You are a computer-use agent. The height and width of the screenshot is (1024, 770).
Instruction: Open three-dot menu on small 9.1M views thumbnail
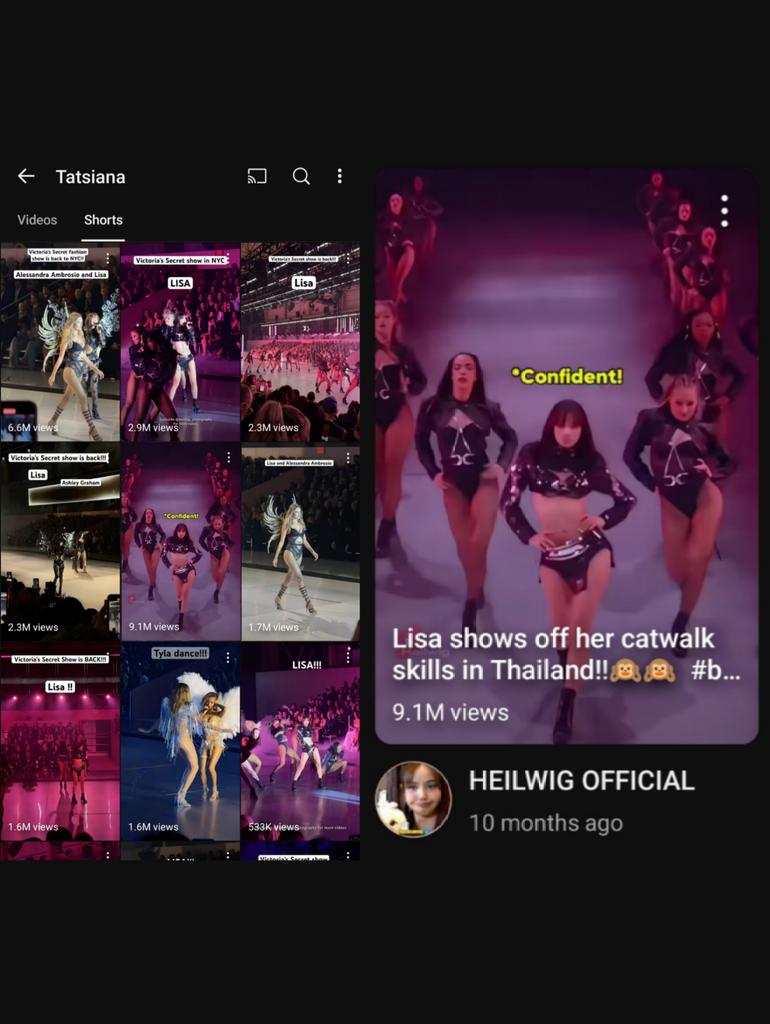click(229, 458)
